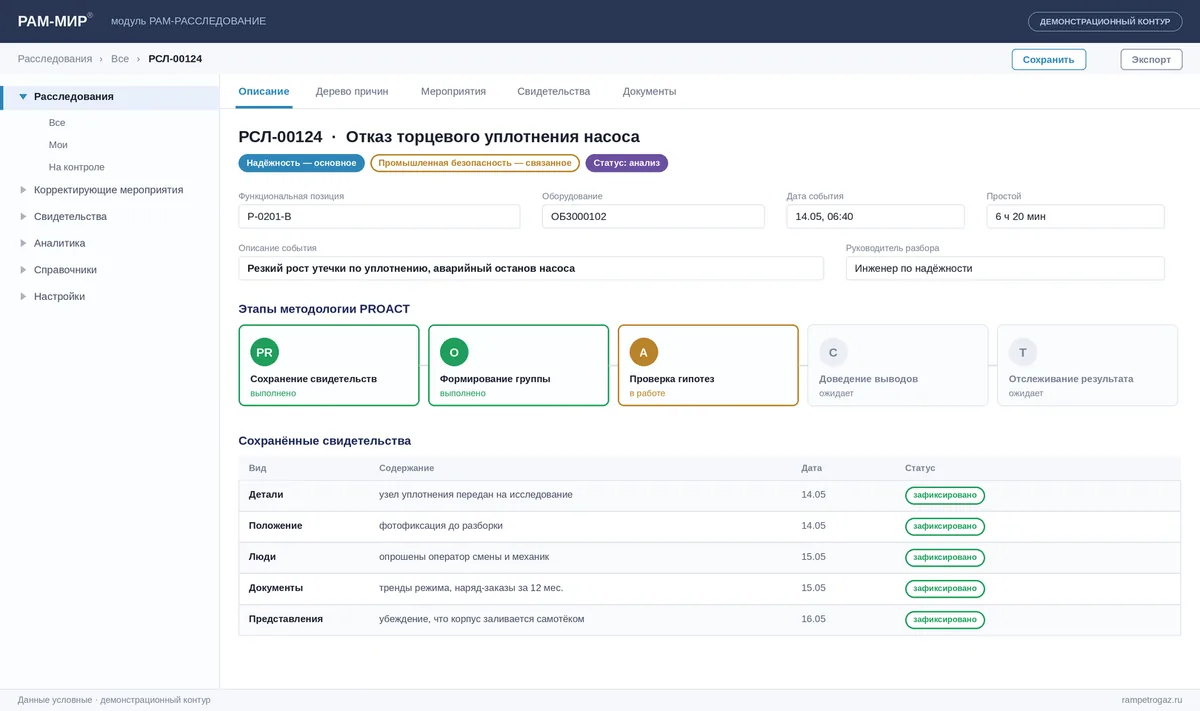This screenshot has width=1200, height=711.
Task: Click the Надёжность — основное tag
Action: tap(301, 163)
